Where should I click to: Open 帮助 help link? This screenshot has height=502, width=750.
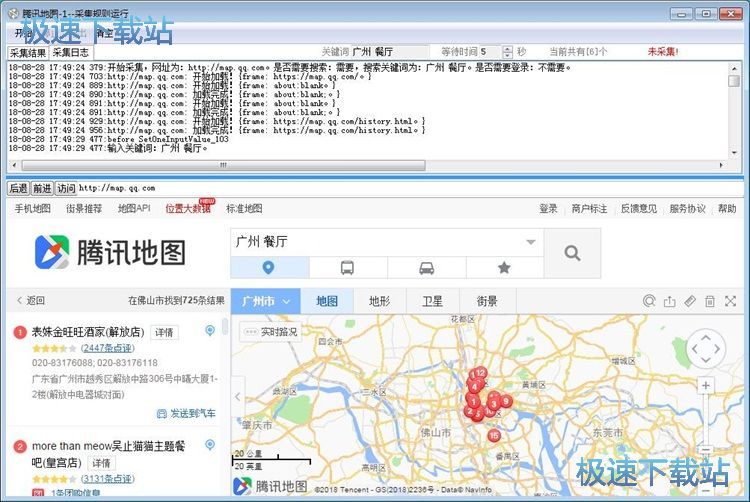point(727,209)
